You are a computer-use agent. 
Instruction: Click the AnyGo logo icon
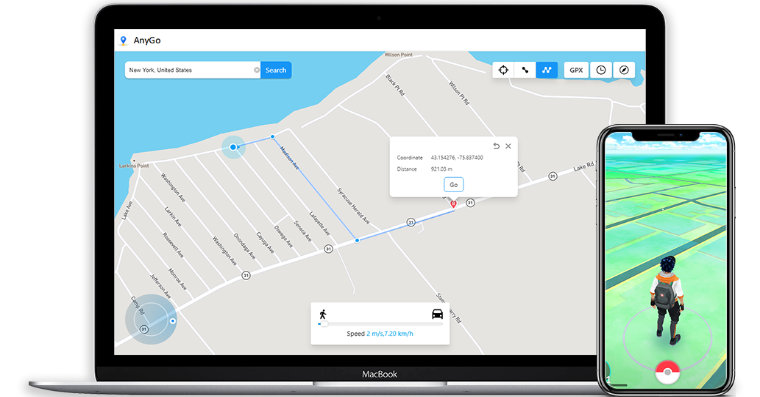(x=123, y=41)
